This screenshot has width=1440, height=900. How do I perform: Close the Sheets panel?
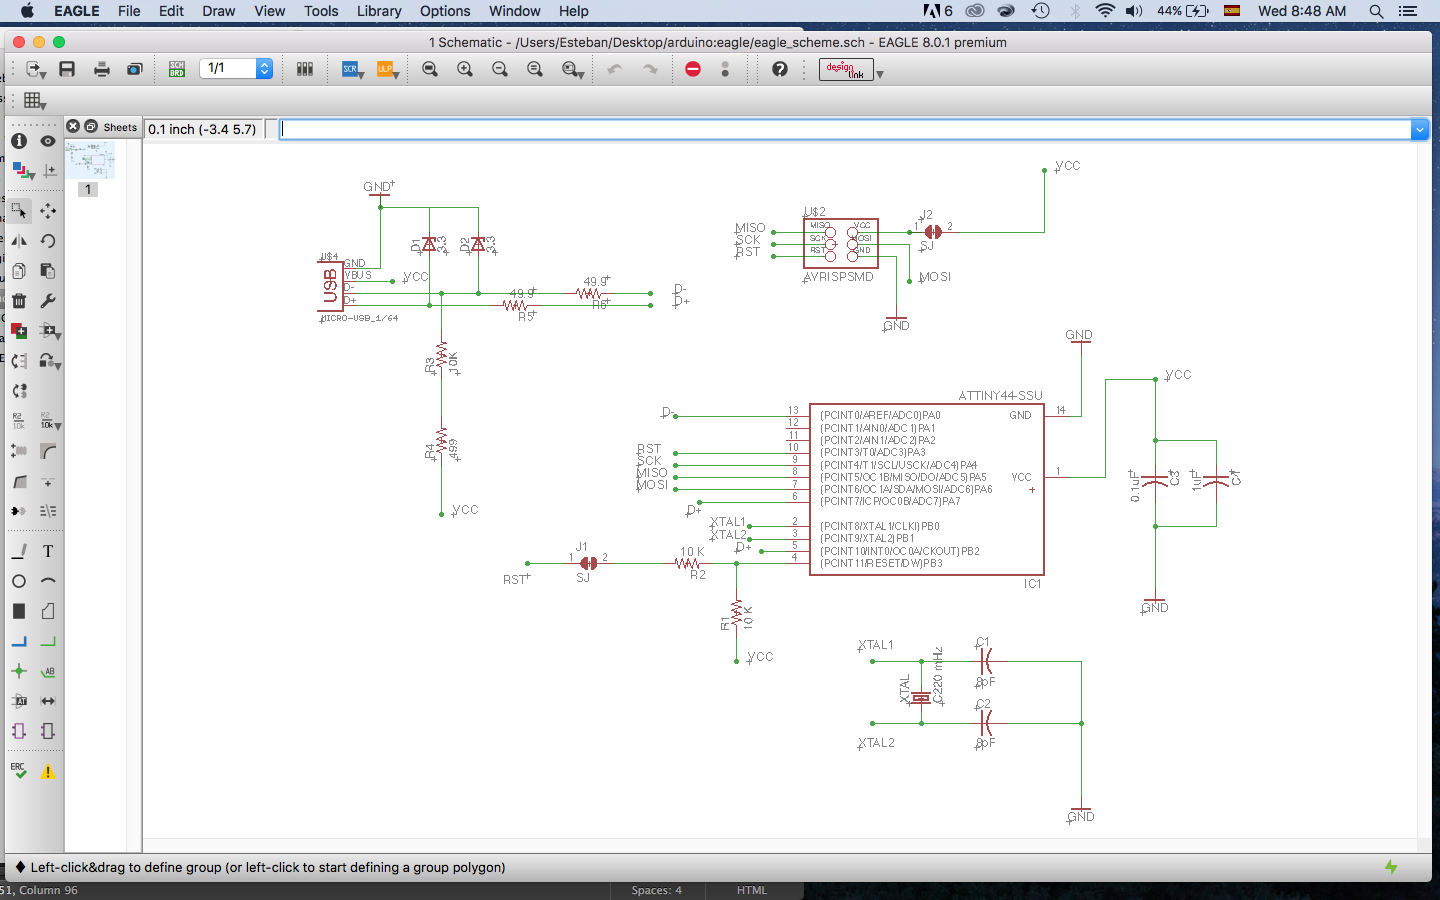click(73, 126)
